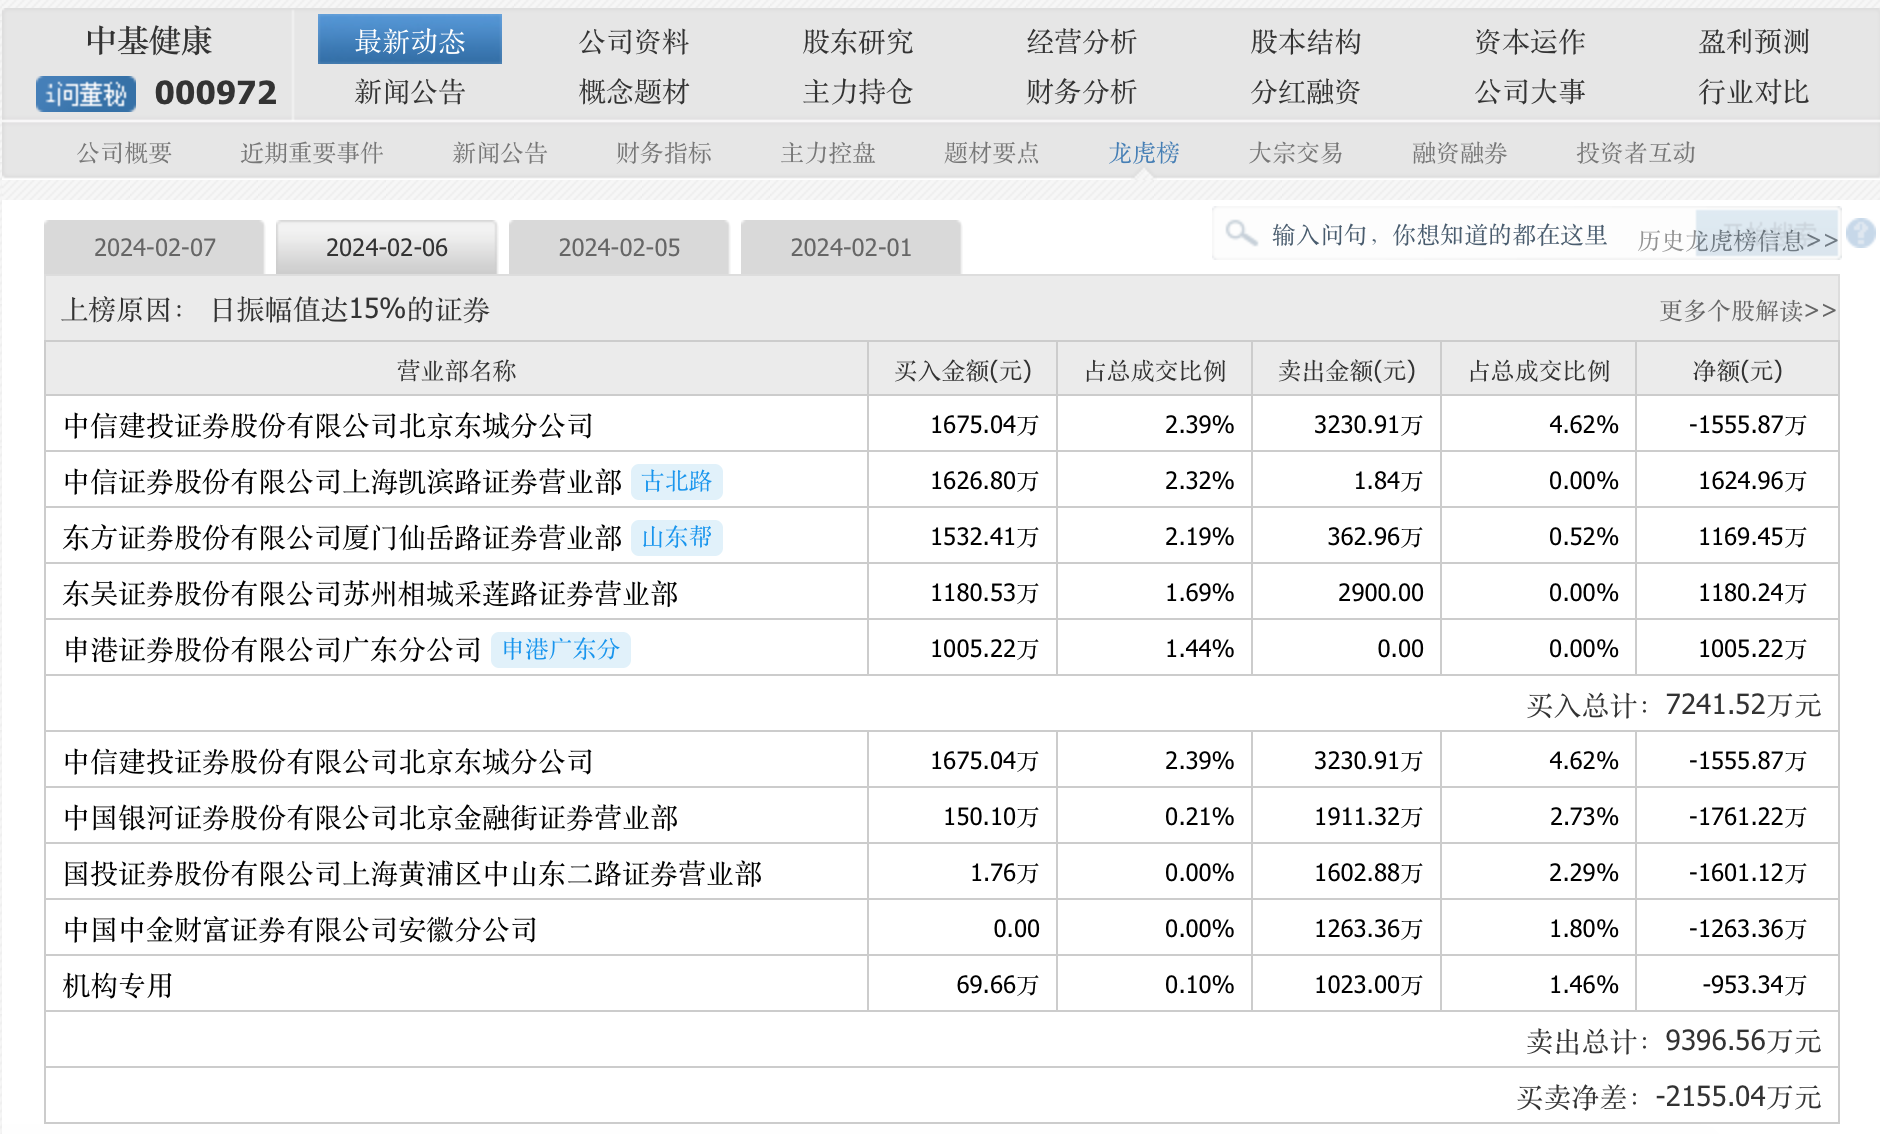Focus the 输入问句 search input field
The image size is (1880, 1134).
coord(1438,235)
